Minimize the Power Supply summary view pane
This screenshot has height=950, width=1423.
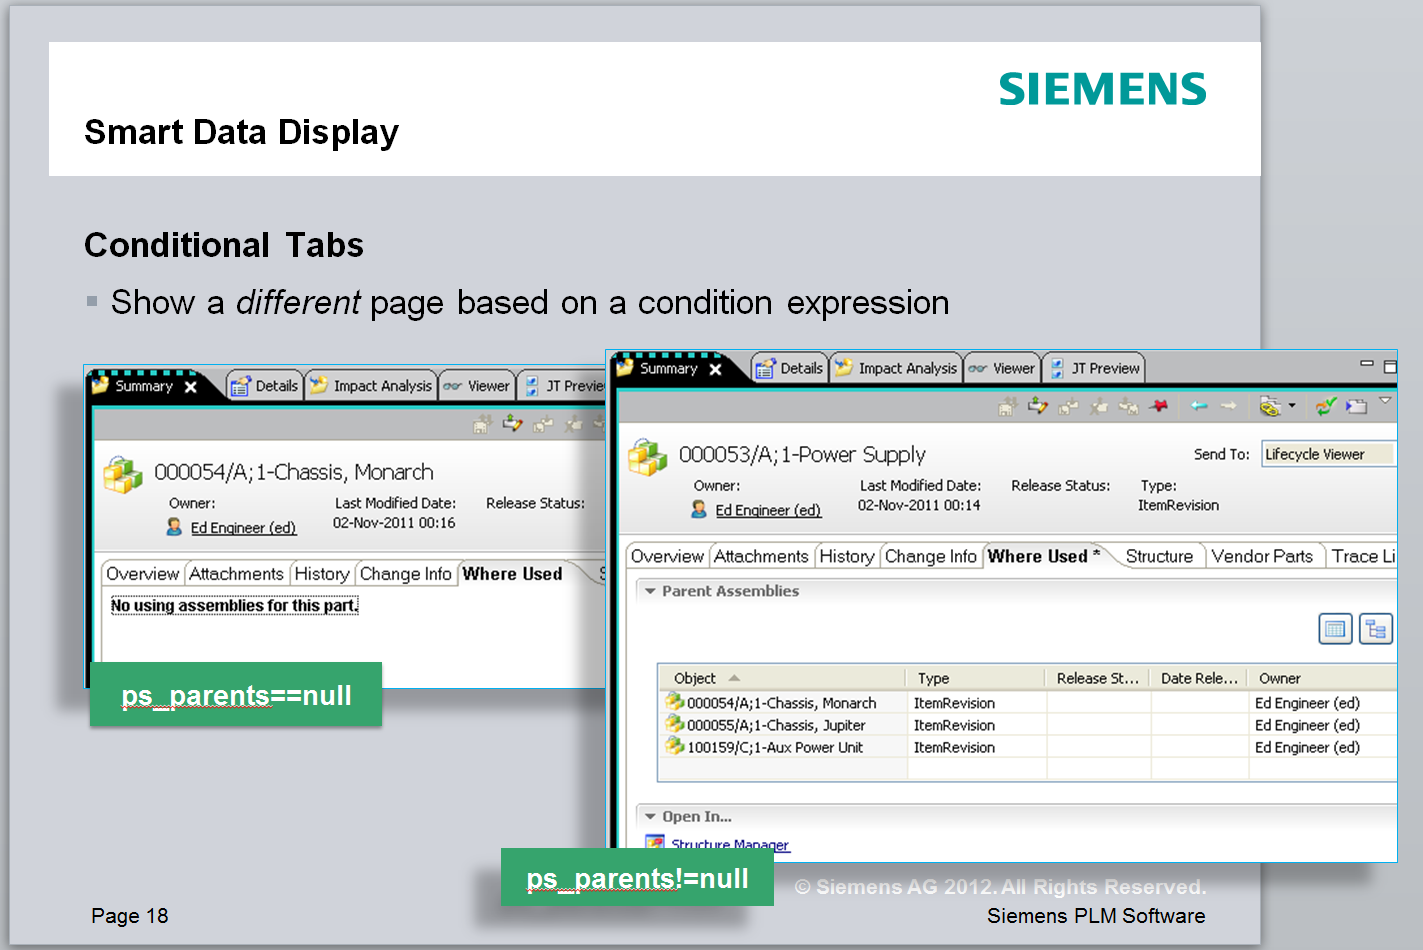(x=1367, y=365)
